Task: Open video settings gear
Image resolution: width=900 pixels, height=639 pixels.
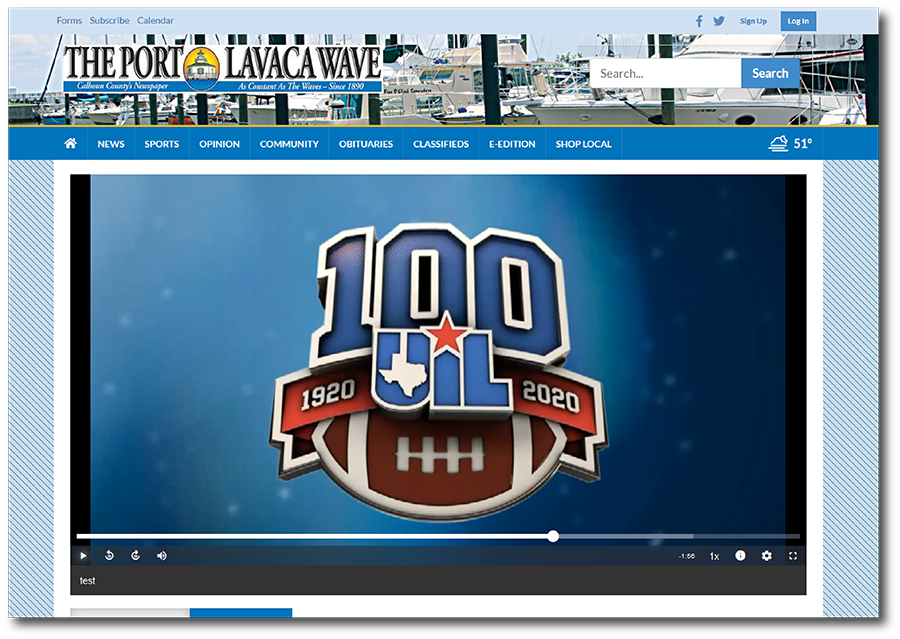Action: [767, 555]
